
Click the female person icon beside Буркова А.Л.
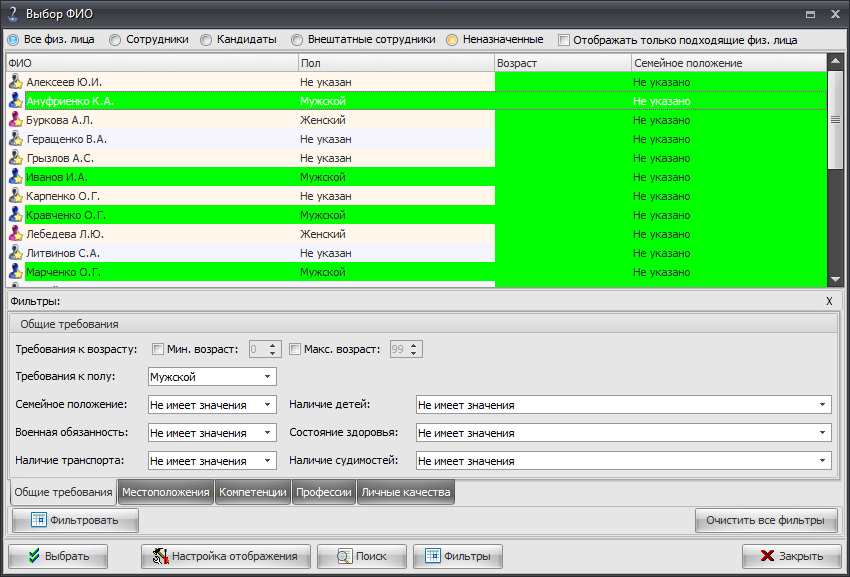(x=15, y=120)
